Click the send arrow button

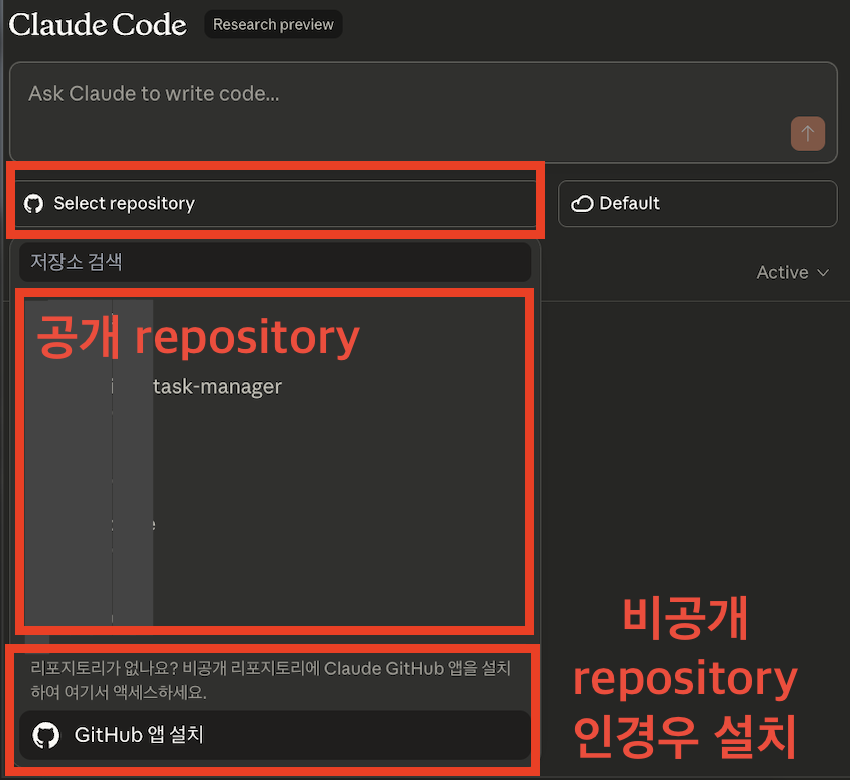[x=807, y=133]
